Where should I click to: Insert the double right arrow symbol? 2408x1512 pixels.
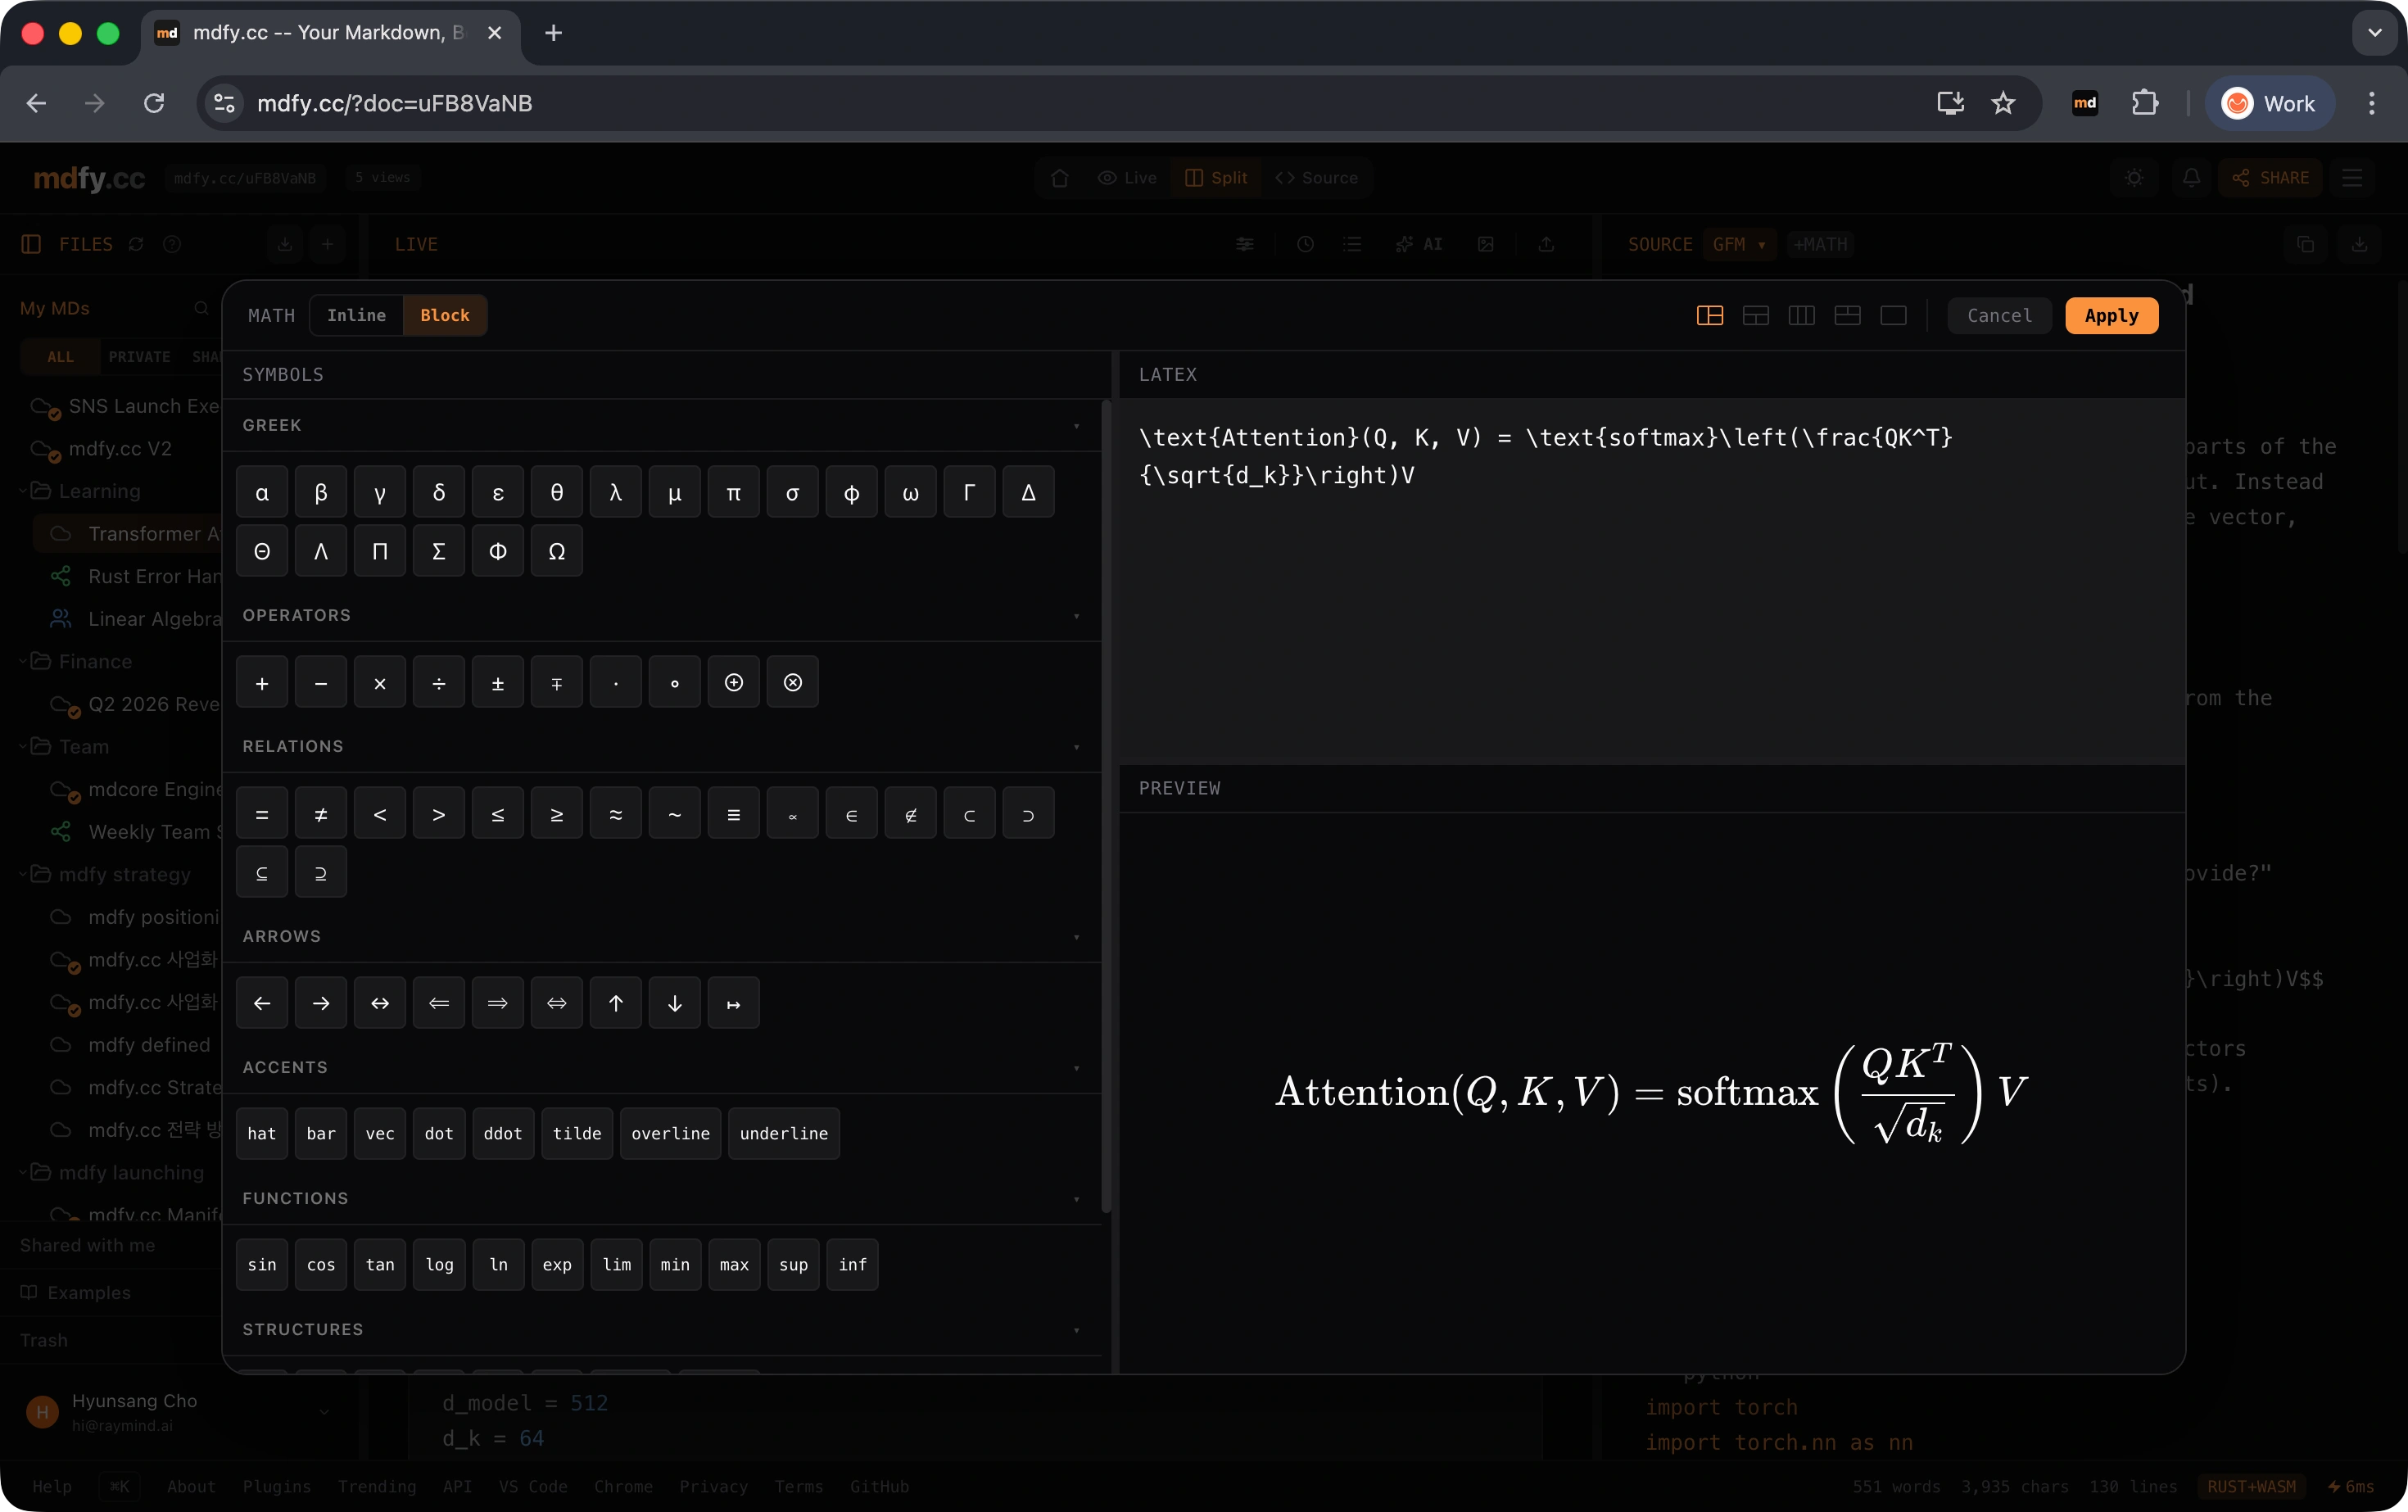point(497,1003)
